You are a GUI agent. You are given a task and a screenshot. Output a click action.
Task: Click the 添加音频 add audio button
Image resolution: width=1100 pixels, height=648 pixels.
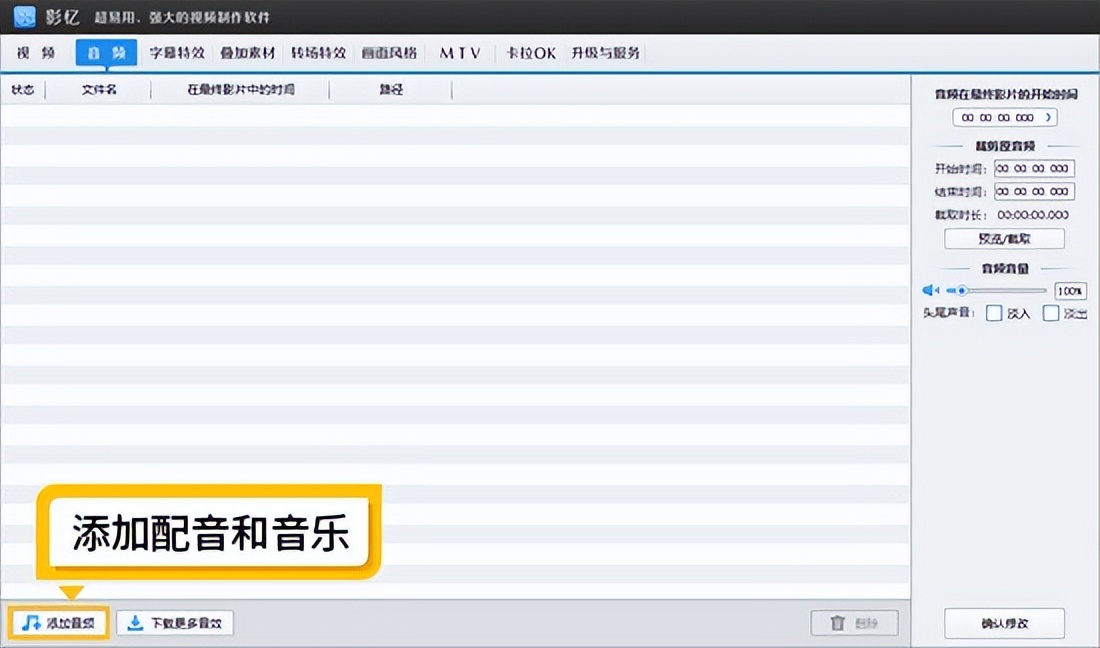(59, 623)
